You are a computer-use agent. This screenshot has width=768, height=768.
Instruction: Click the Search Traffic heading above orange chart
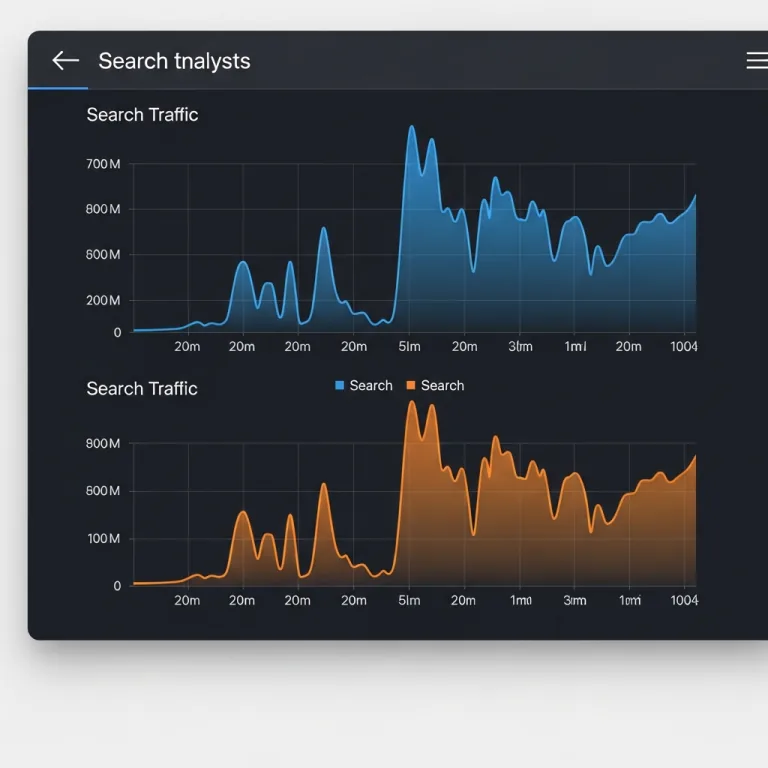(x=142, y=388)
